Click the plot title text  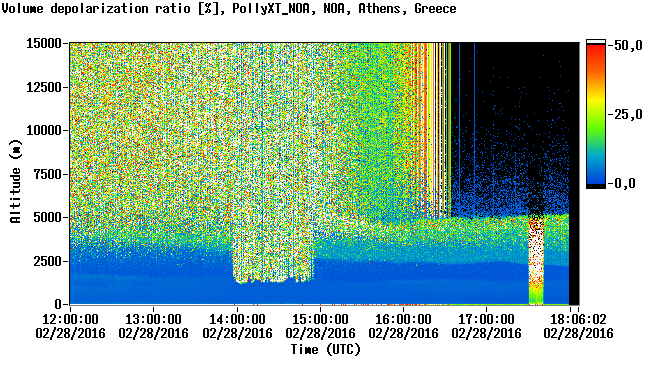229,8
